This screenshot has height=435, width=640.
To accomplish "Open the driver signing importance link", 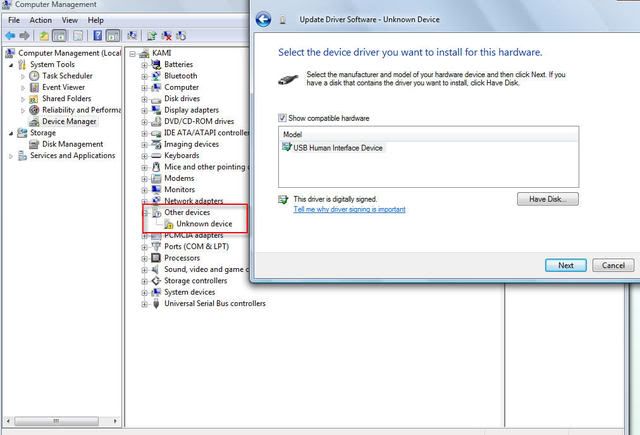I will pyautogui.click(x=349, y=210).
